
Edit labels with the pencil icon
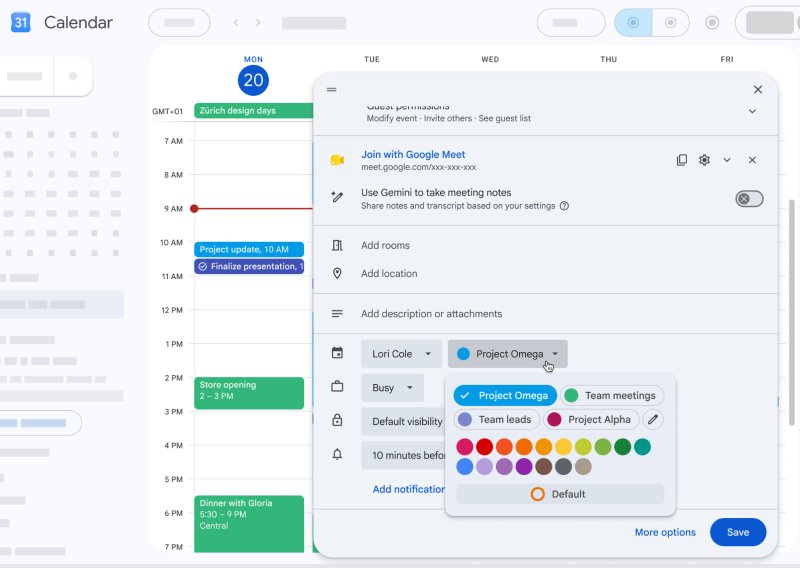(x=653, y=419)
